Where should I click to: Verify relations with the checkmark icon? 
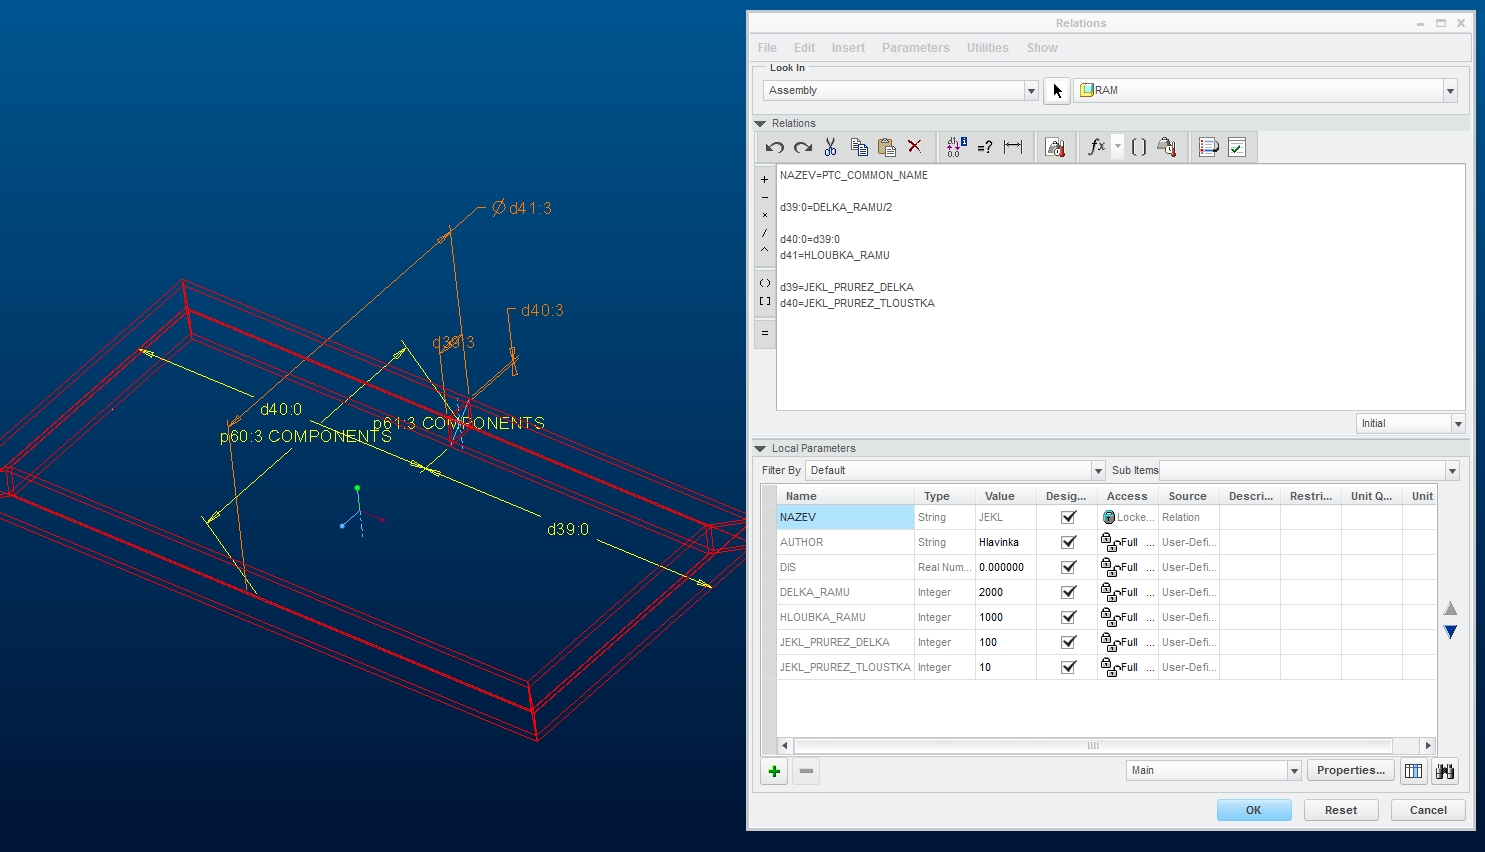coord(1237,147)
